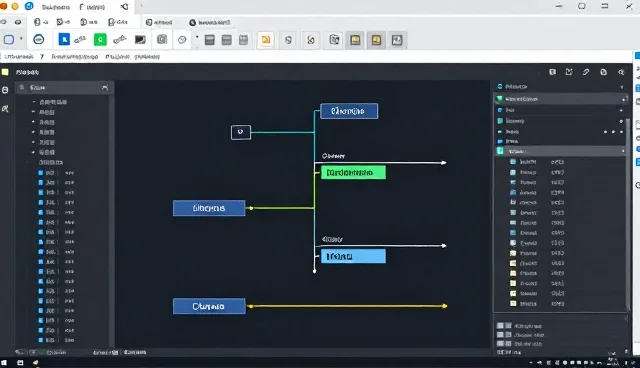640x368 pixels.
Task: Click the dark monitor-shaped toolbar icon
Action: pyautogui.click(x=140, y=40)
